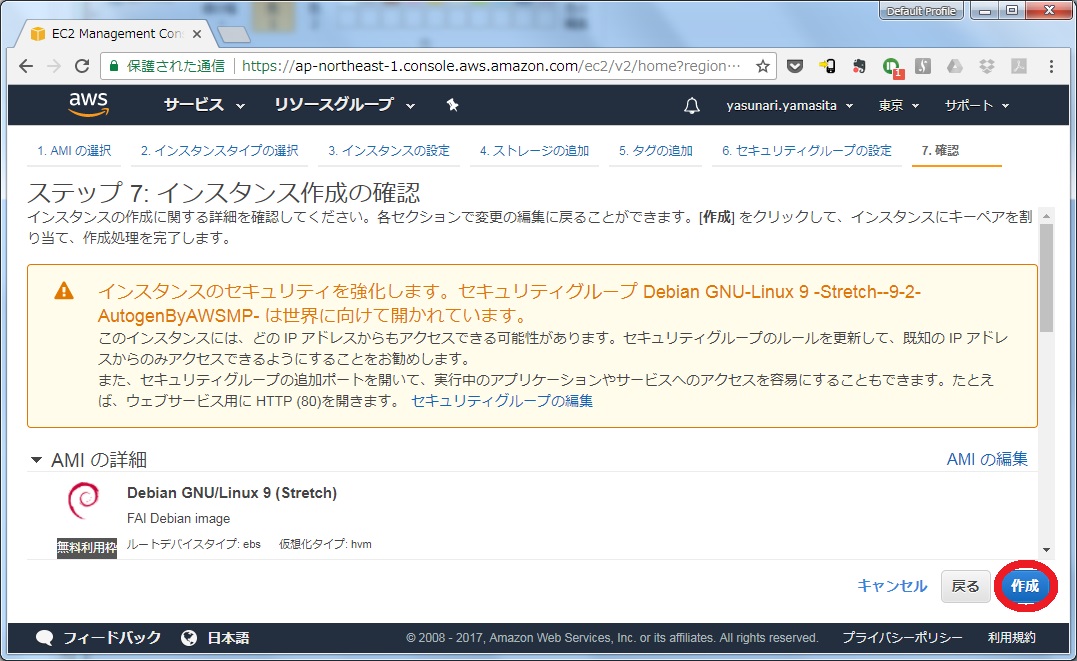Click the 仮想化タイプ: hvm text

coord(325,544)
